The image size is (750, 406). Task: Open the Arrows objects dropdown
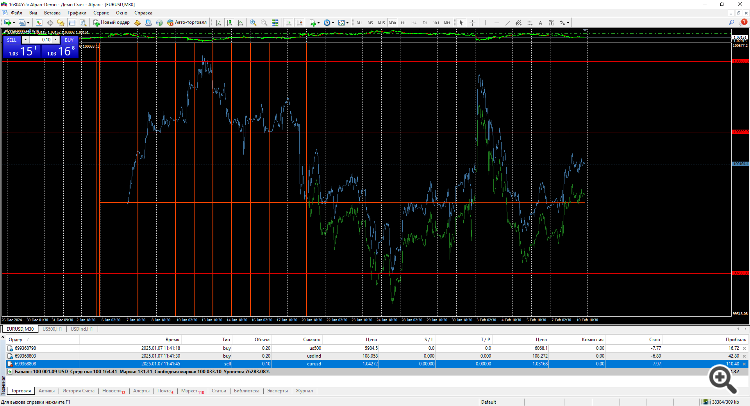pyautogui.click(x=564, y=22)
